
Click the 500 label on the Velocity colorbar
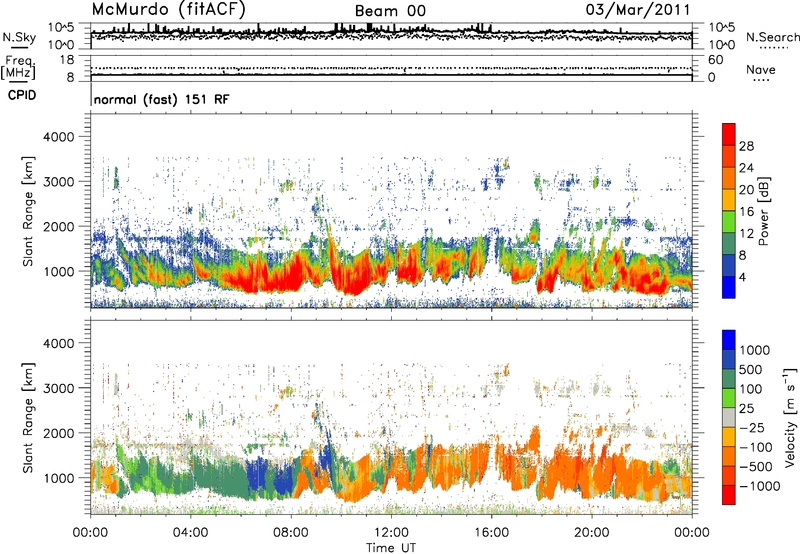pos(751,369)
